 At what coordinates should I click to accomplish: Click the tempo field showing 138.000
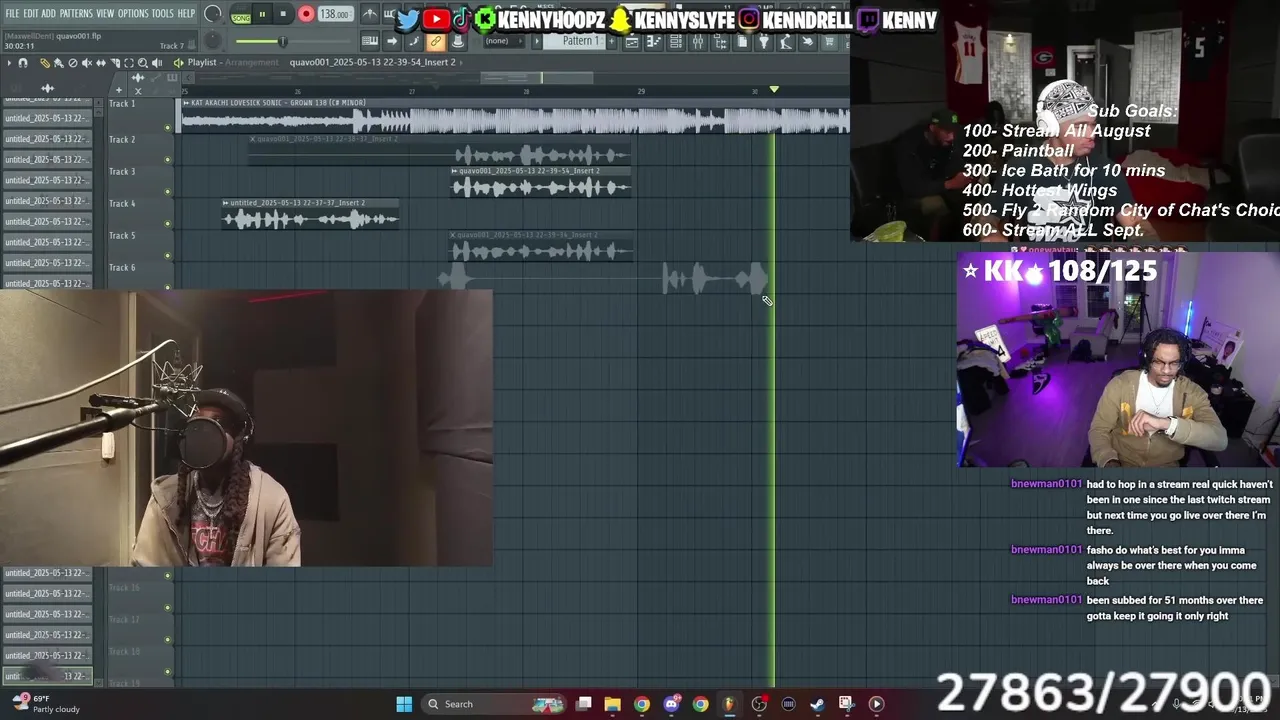336,14
